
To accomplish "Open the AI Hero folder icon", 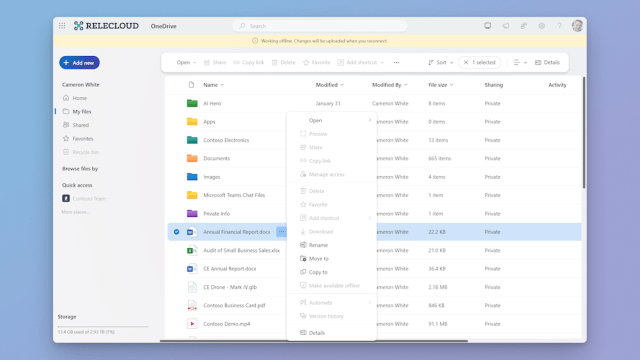I will coord(192,103).
